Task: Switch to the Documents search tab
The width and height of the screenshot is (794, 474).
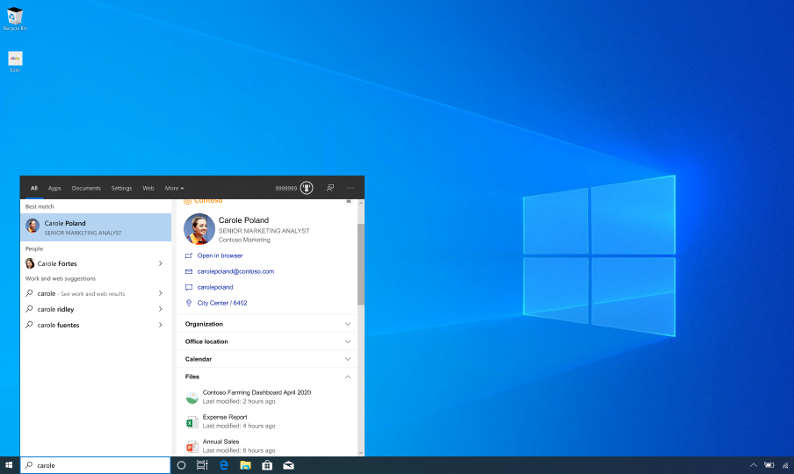Action: point(86,188)
